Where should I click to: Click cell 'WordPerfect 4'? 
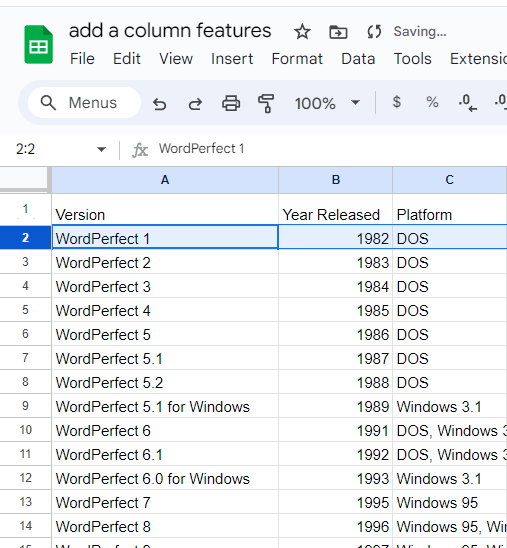click(165, 310)
